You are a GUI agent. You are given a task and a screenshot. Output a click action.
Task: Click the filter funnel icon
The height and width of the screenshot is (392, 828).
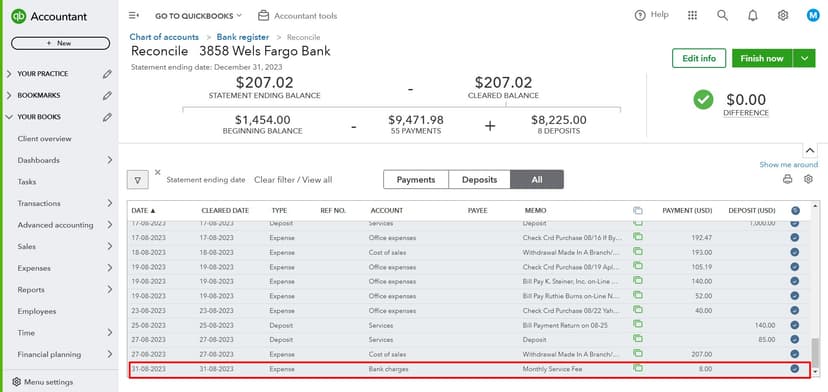(138, 180)
